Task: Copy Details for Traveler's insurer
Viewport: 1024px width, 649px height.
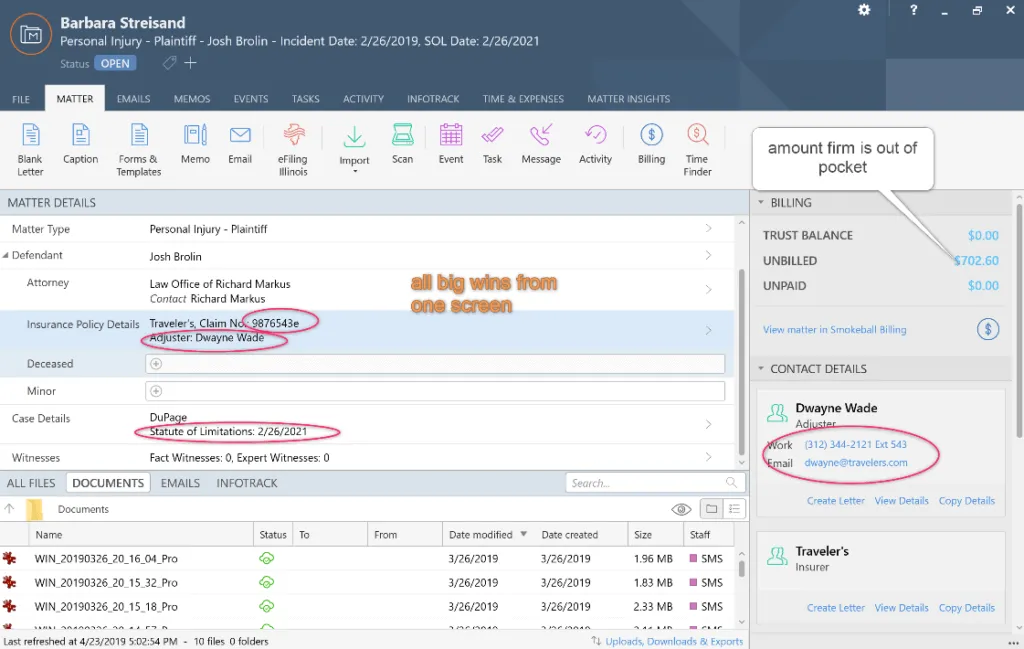Action: pos(967,608)
